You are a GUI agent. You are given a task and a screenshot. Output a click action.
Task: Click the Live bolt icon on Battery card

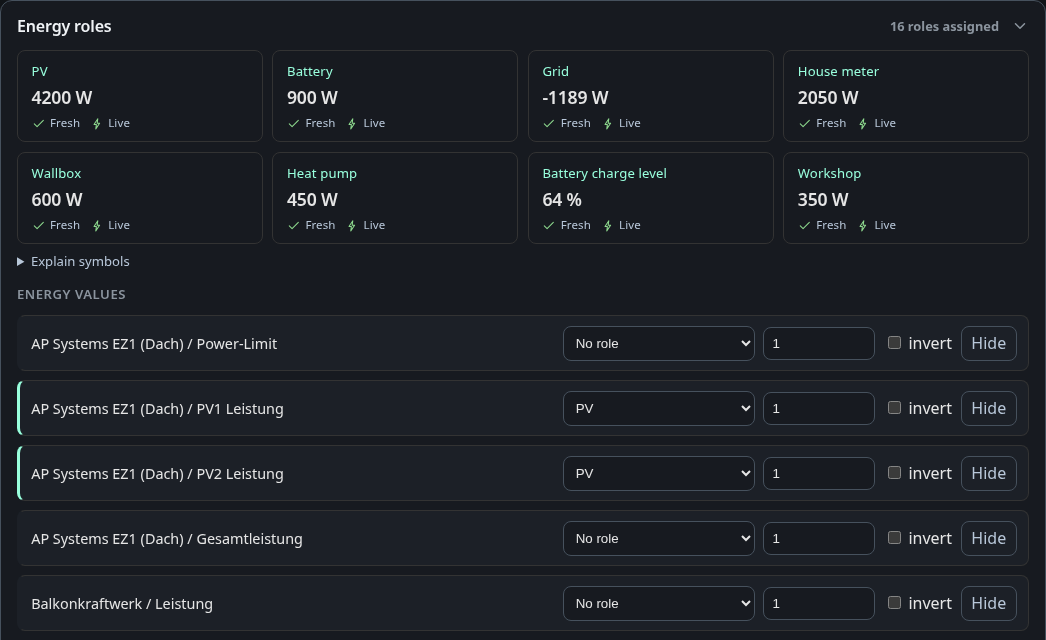pyautogui.click(x=352, y=123)
